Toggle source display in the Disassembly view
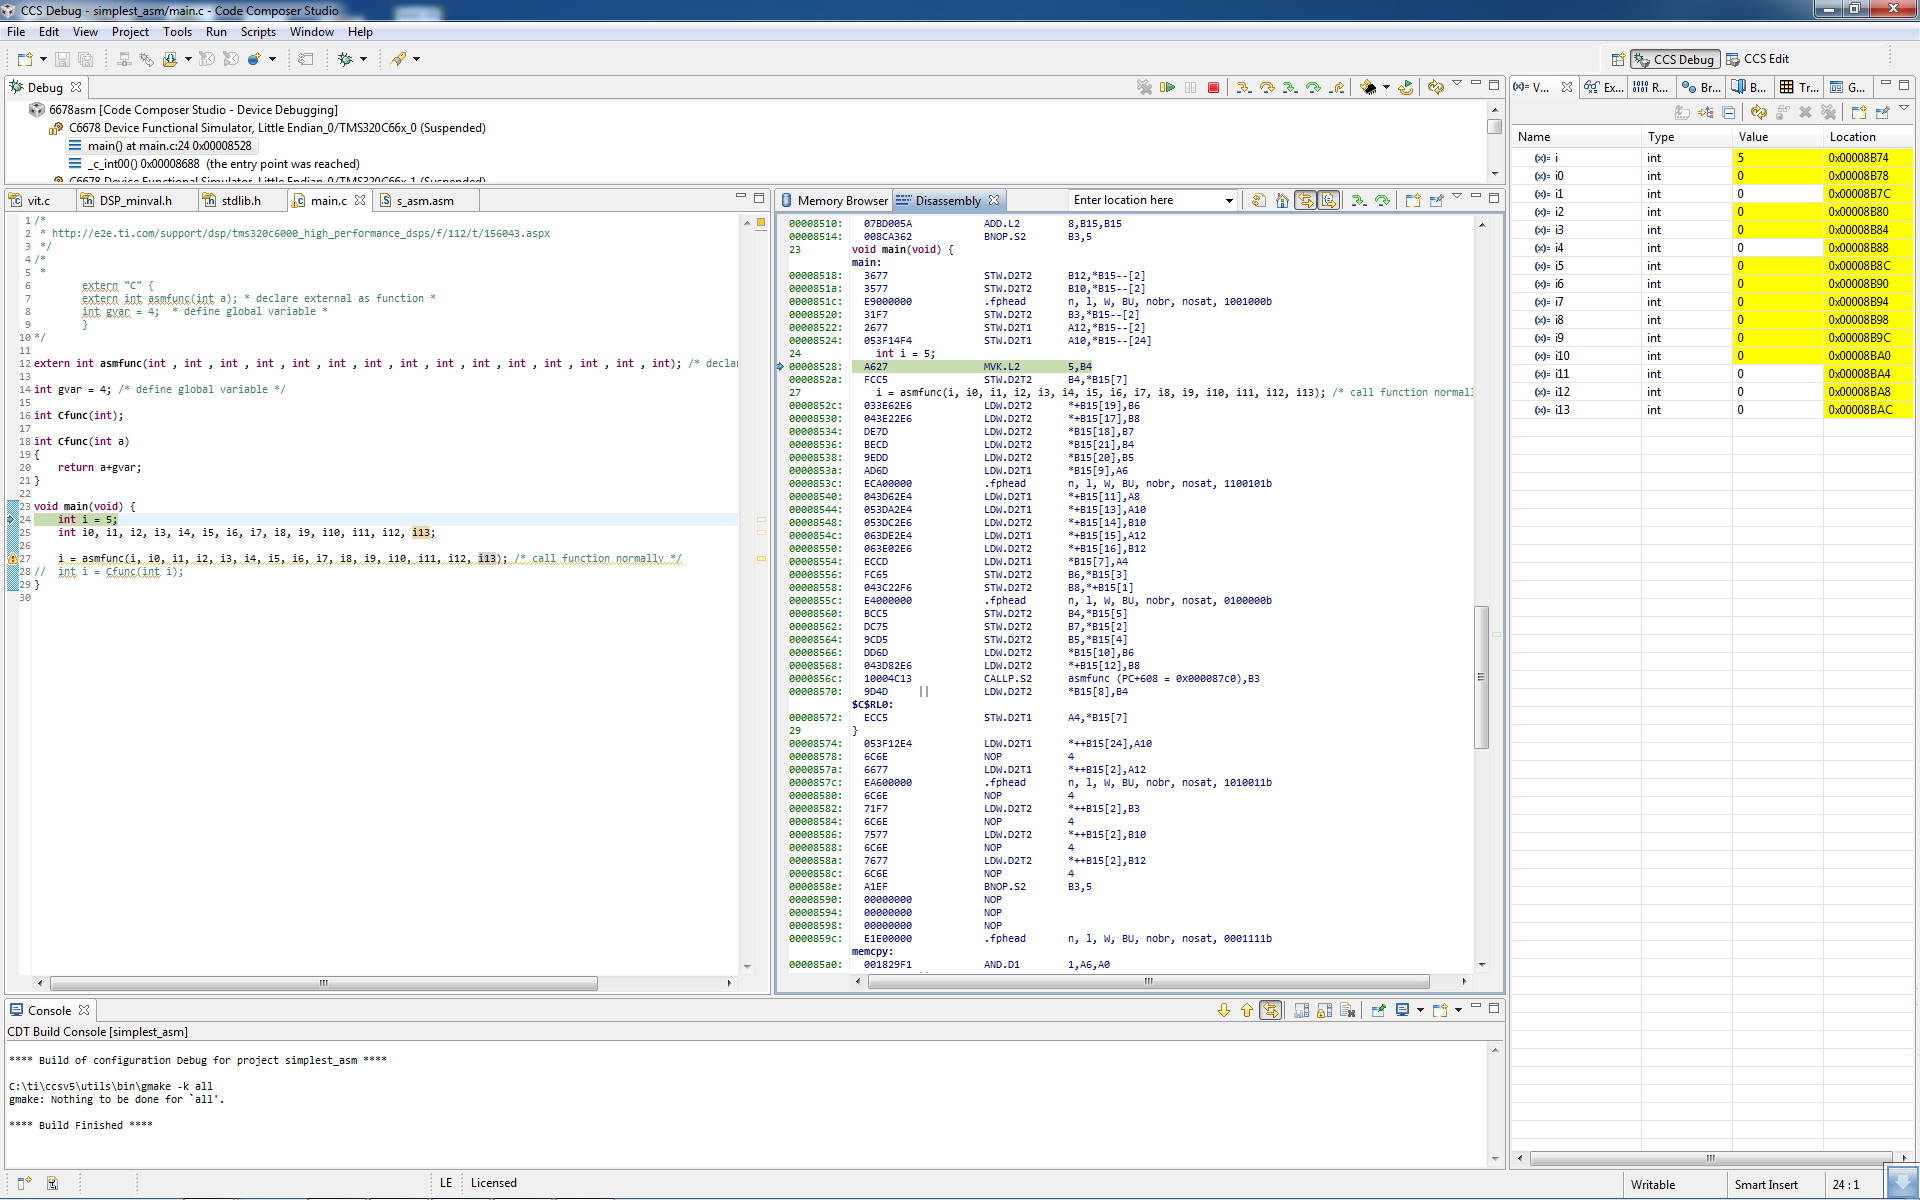The height and width of the screenshot is (1200, 1920). point(1330,200)
